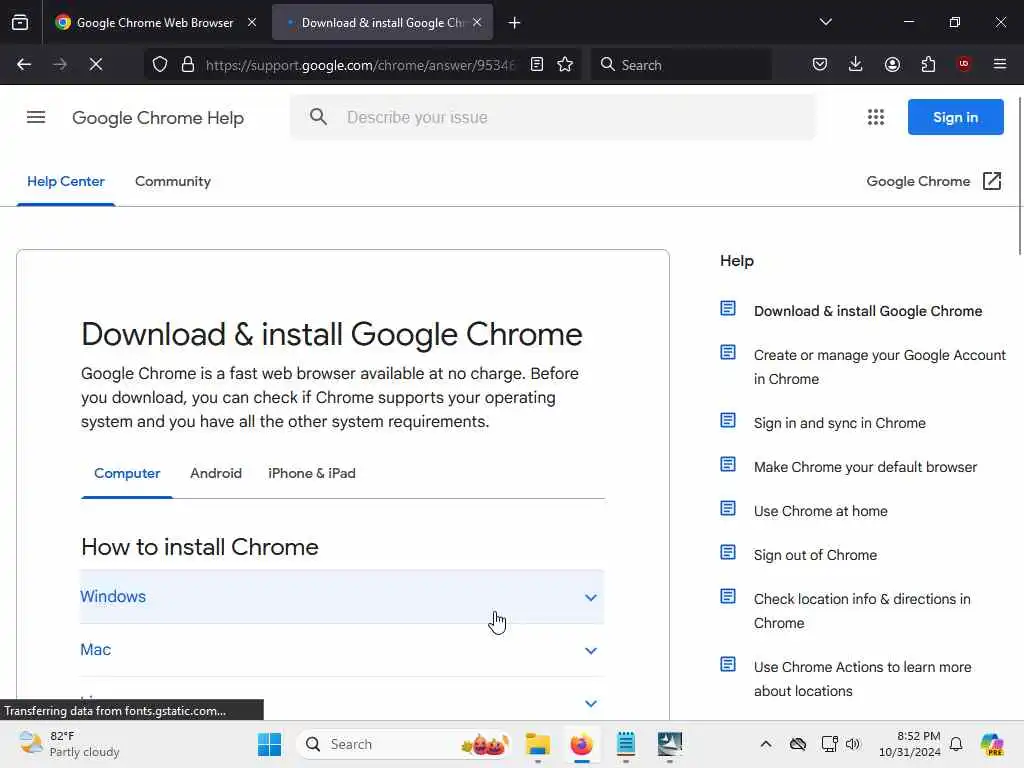Close the Download & install Google Chrome tab
Image resolution: width=1024 pixels, height=768 pixels.
point(477,22)
